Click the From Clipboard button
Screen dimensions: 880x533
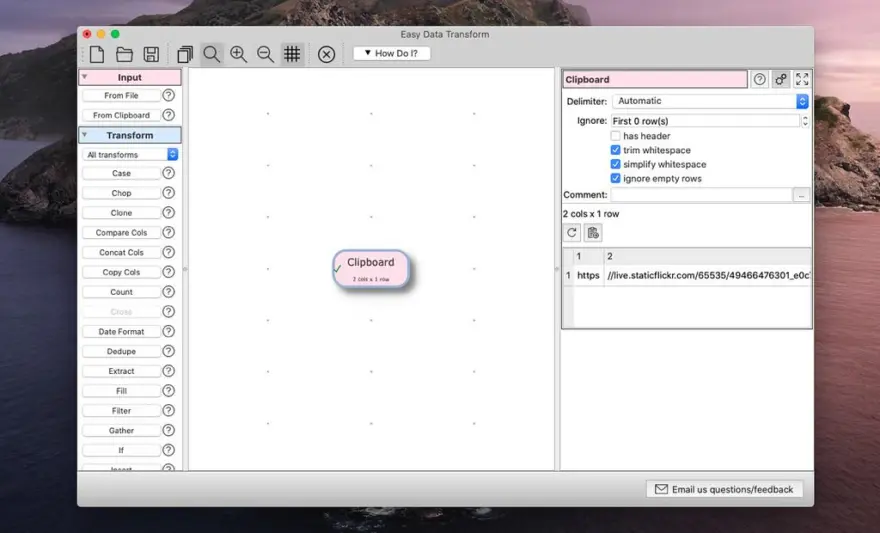tap(121, 115)
